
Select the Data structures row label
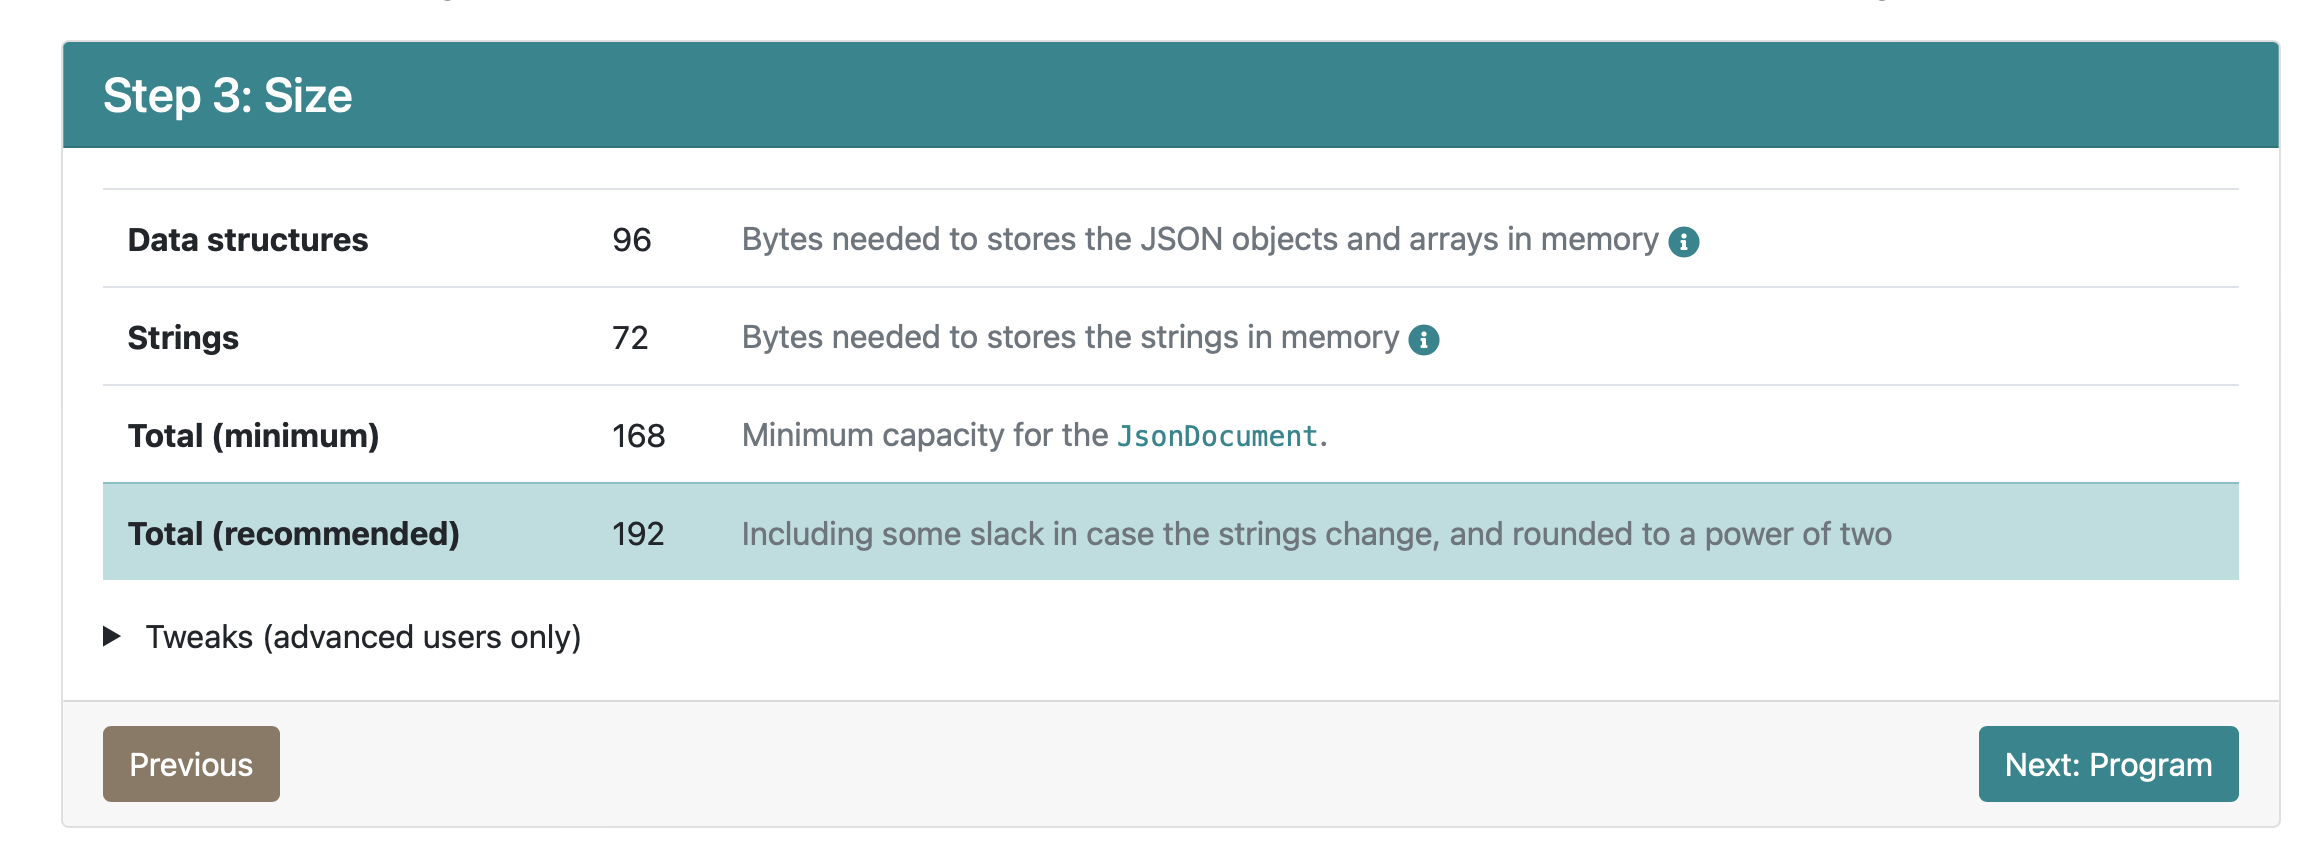(248, 240)
